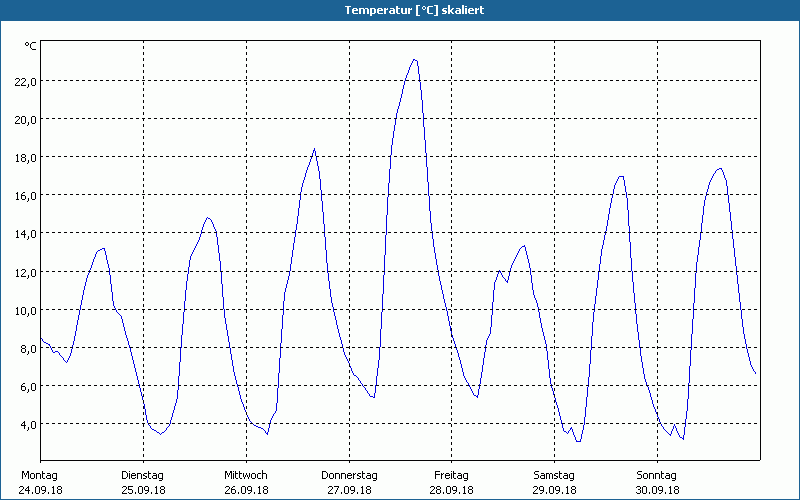This screenshot has height=500, width=800.
Task: Click the date 30.09.18
Action: point(657,490)
